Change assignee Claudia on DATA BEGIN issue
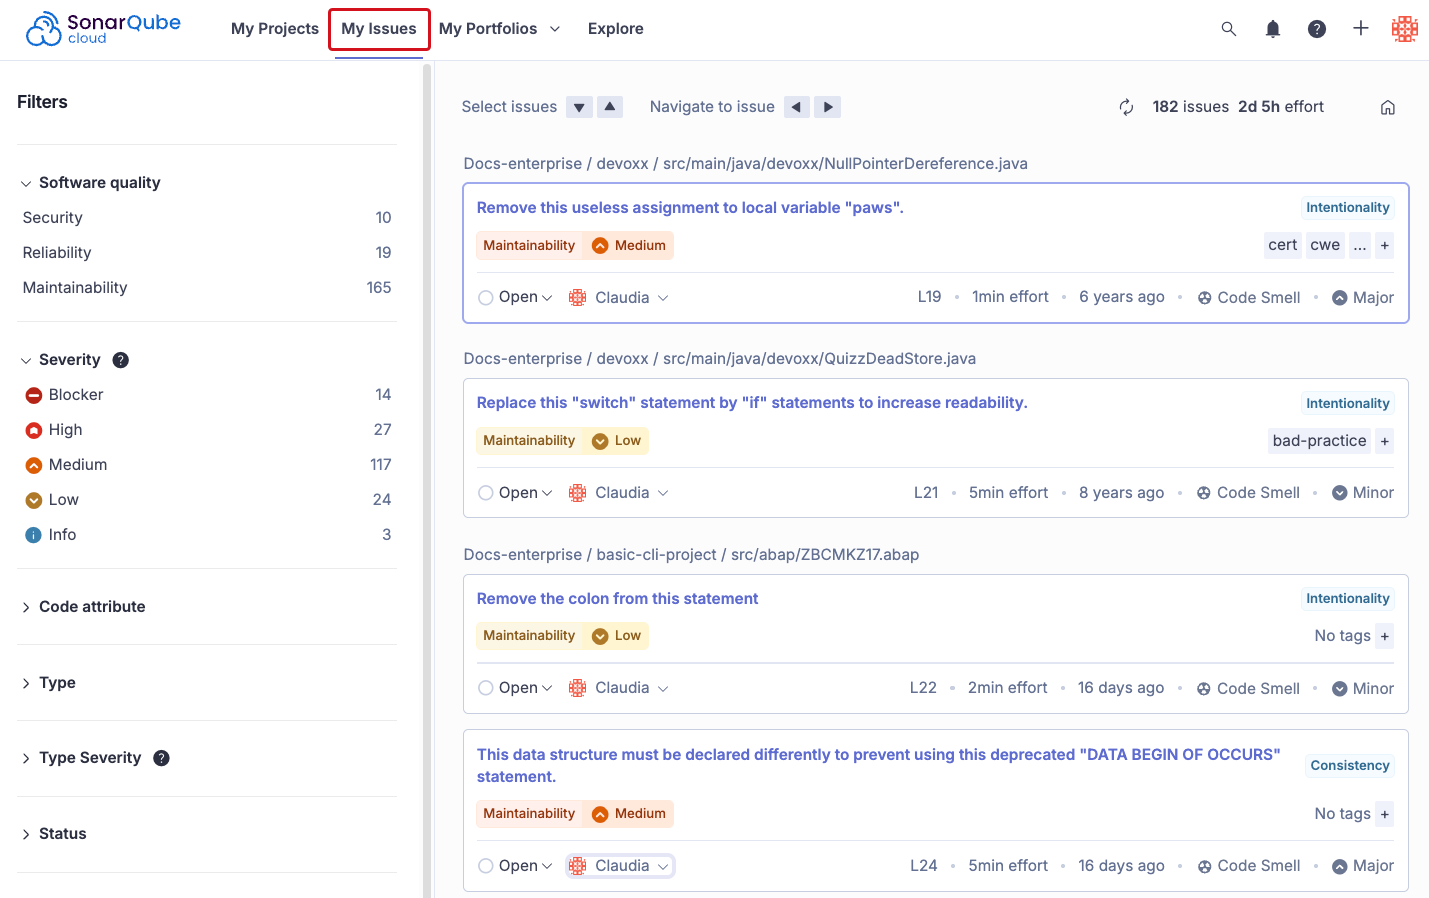1429x898 pixels. tap(620, 866)
